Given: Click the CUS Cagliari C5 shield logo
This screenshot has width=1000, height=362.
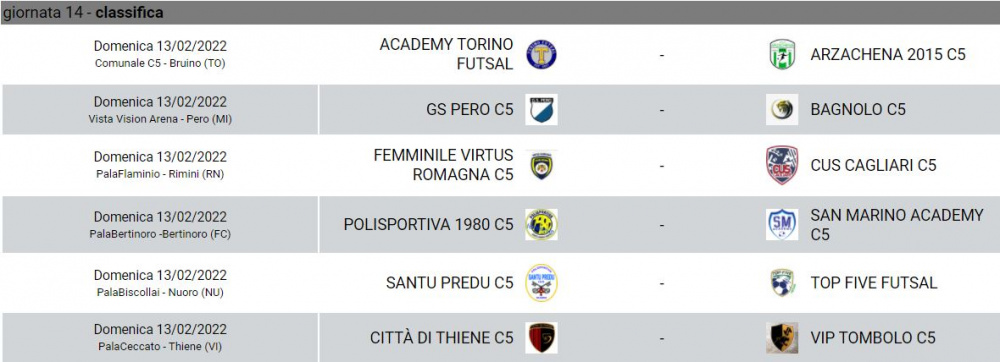Looking at the screenshot, I should [782, 165].
